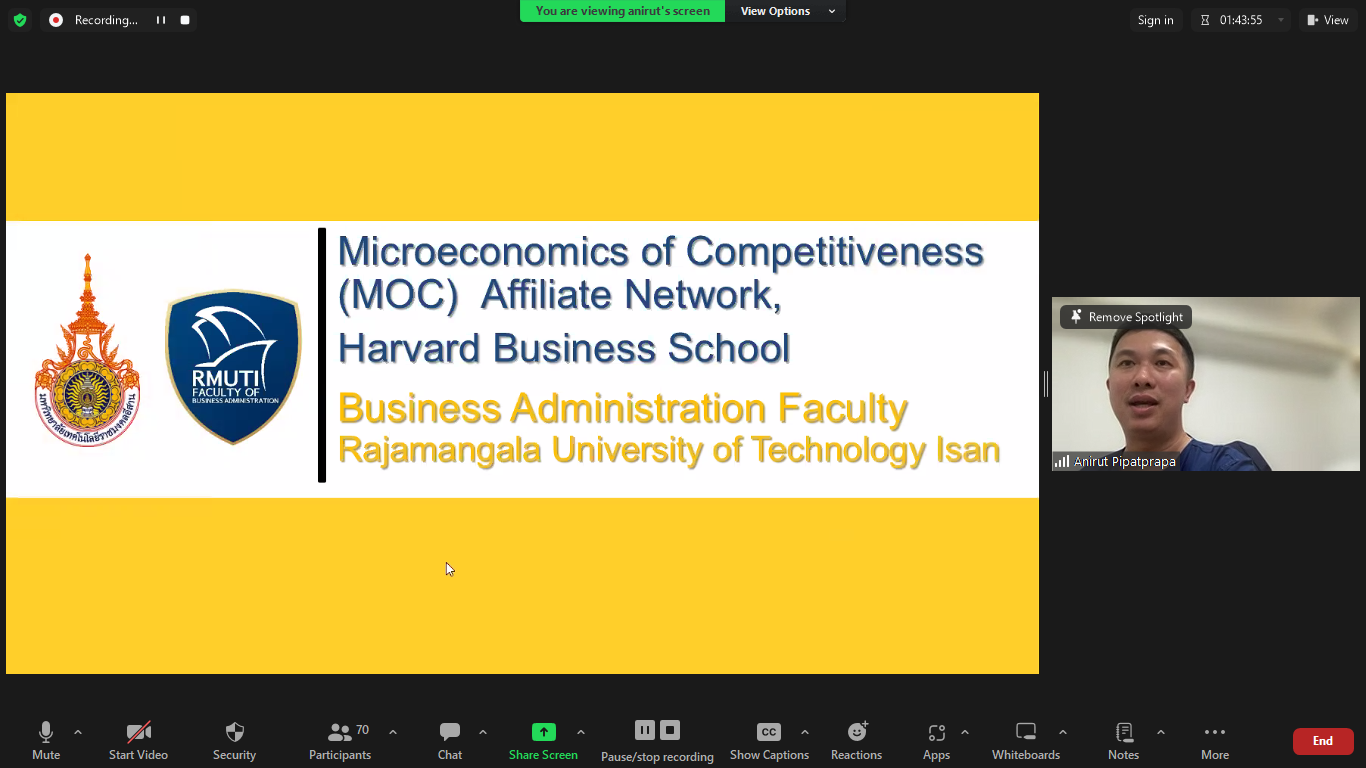
Task: Open the Reactions menu
Action: click(x=857, y=741)
